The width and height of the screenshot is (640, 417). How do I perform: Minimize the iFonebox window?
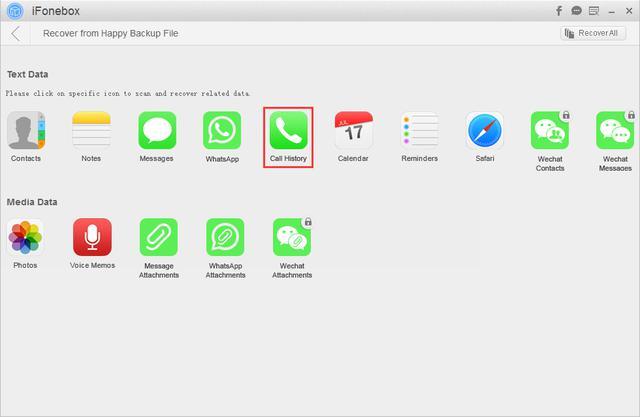pos(611,12)
